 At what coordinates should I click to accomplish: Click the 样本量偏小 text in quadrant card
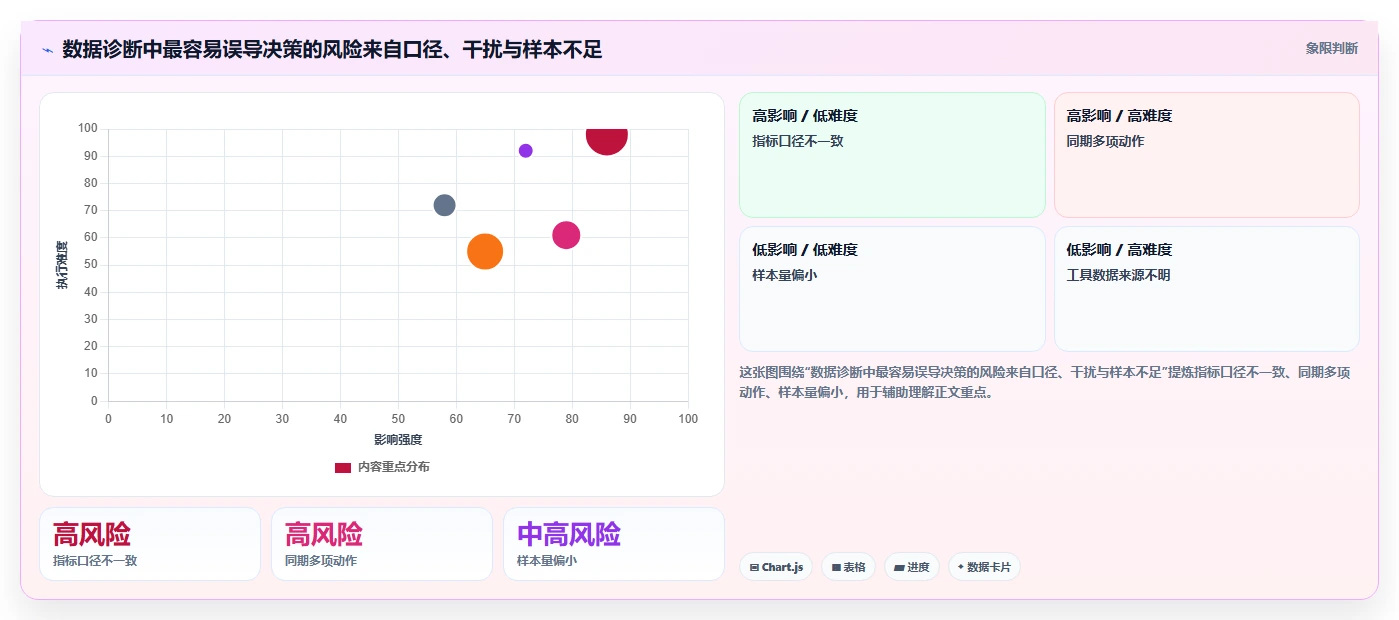tap(785, 275)
